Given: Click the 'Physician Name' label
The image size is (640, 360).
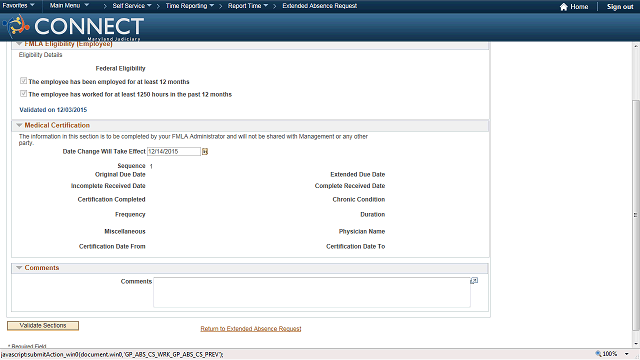Looking at the screenshot, I should click(362, 231).
